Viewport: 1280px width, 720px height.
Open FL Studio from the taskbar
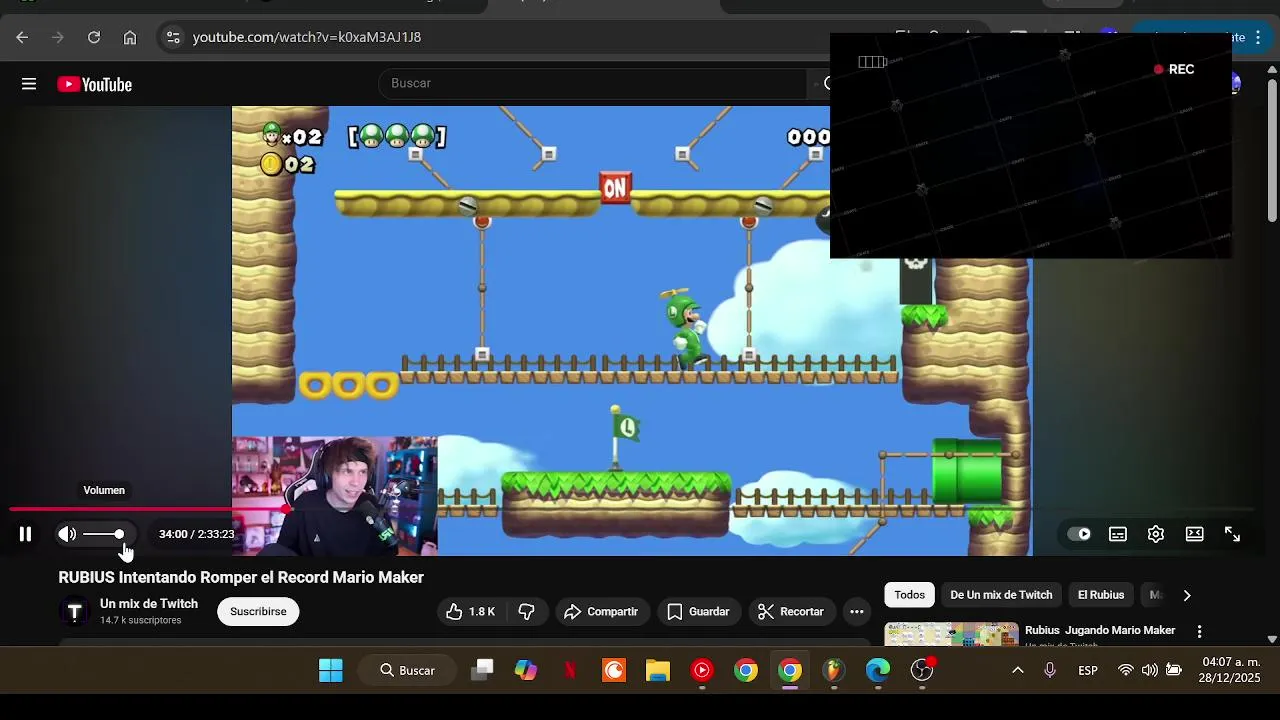point(834,670)
